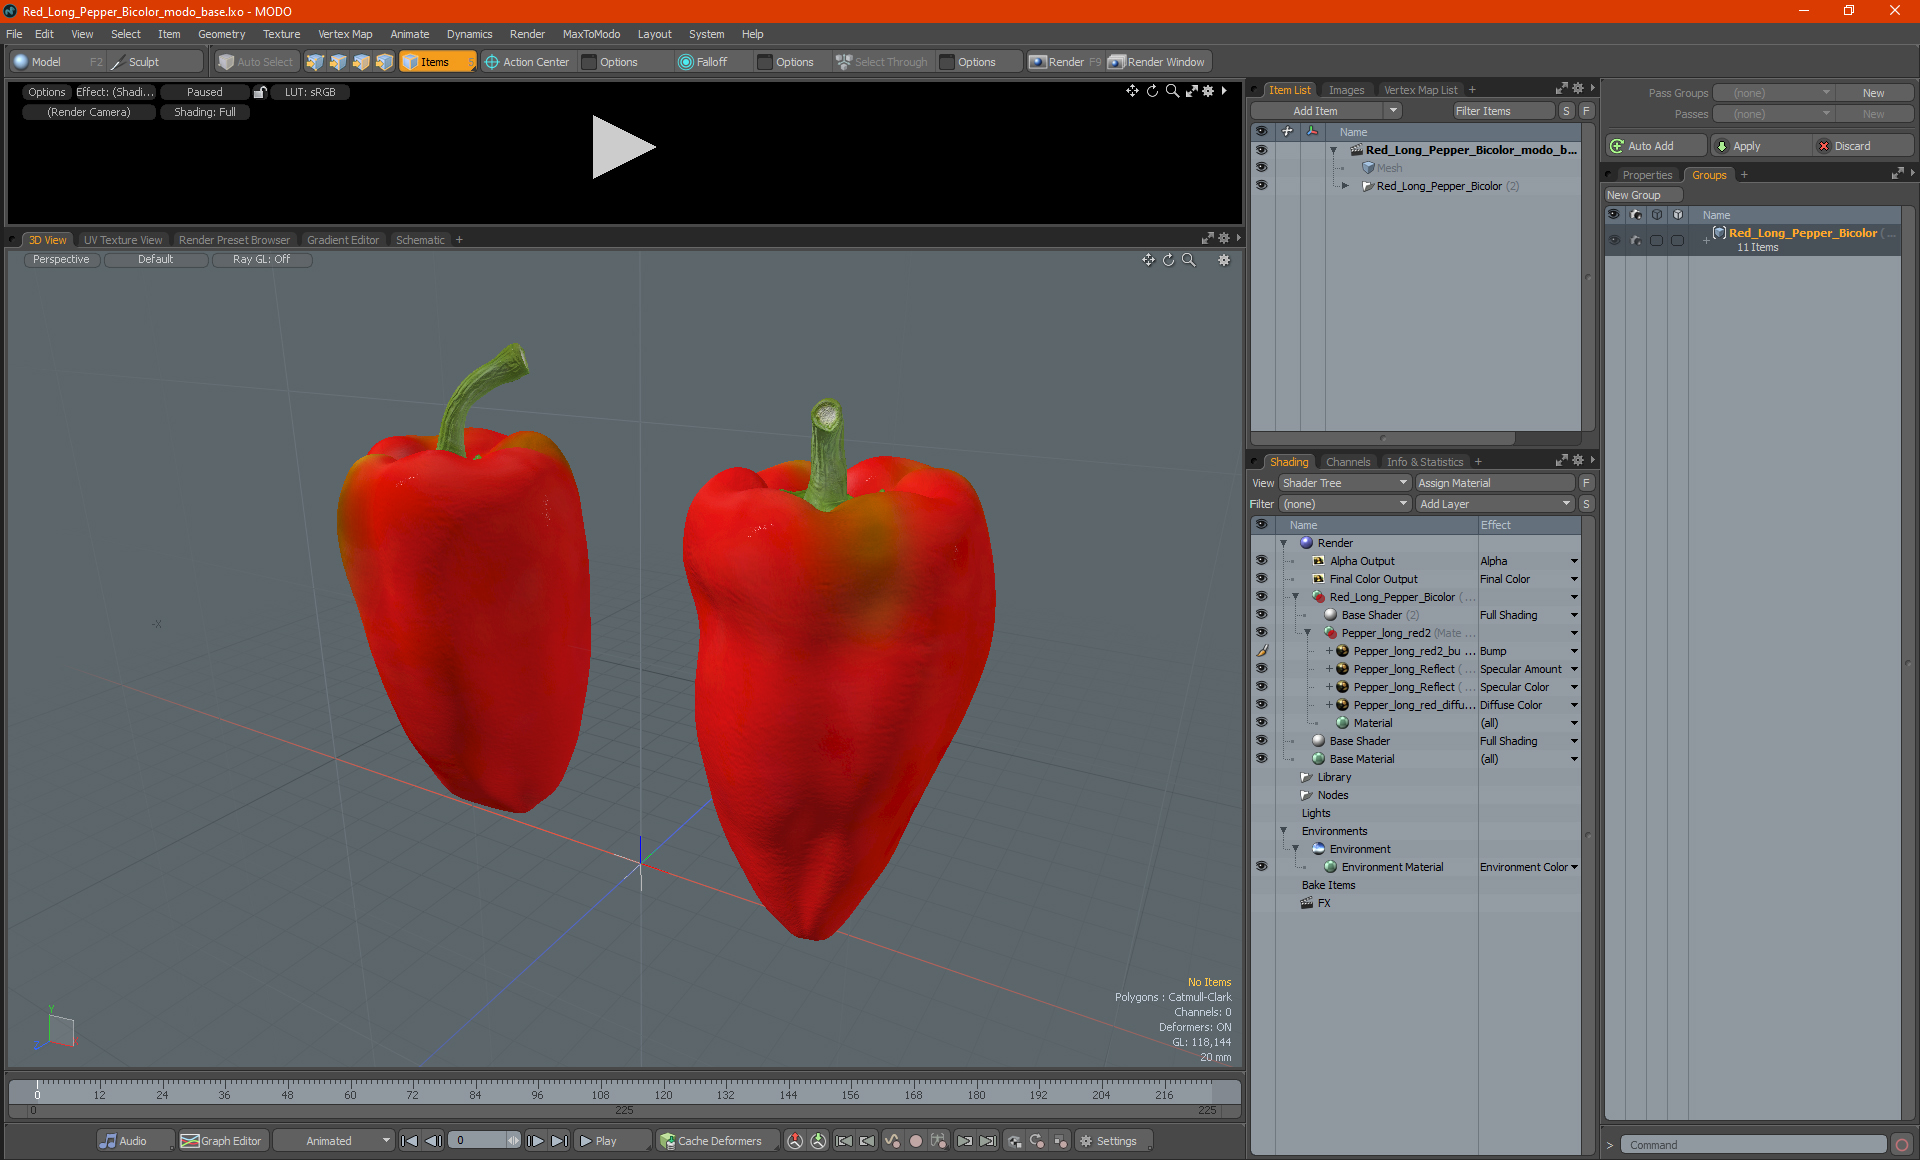Open Bump effect dropdown arrow
The image size is (1920, 1160).
point(1574,651)
